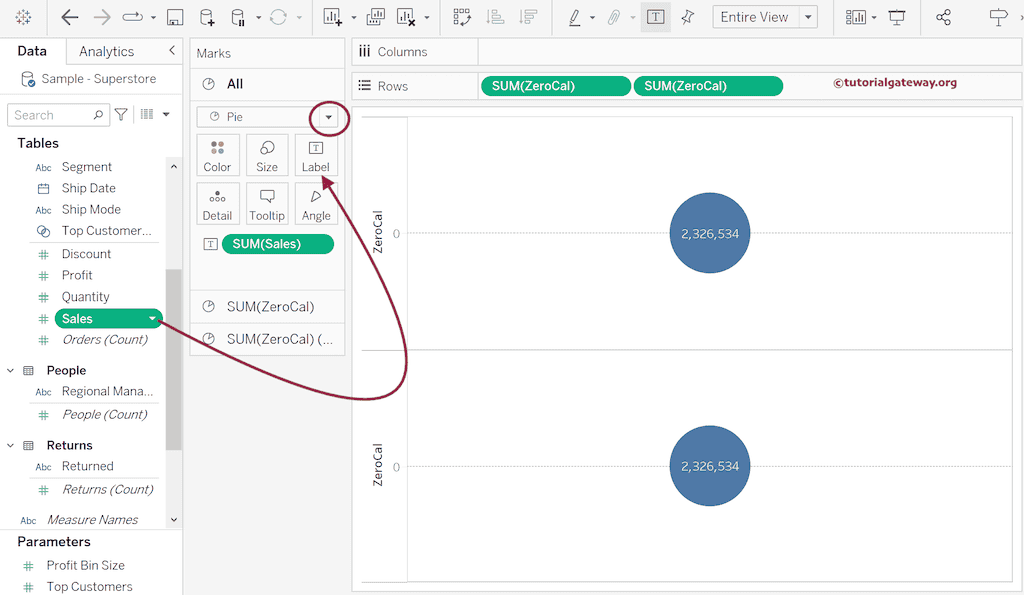The width and height of the screenshot is (1024, 595).
Task: Click the Tooltip button on Marks card
Action: (x=267, y=204)
